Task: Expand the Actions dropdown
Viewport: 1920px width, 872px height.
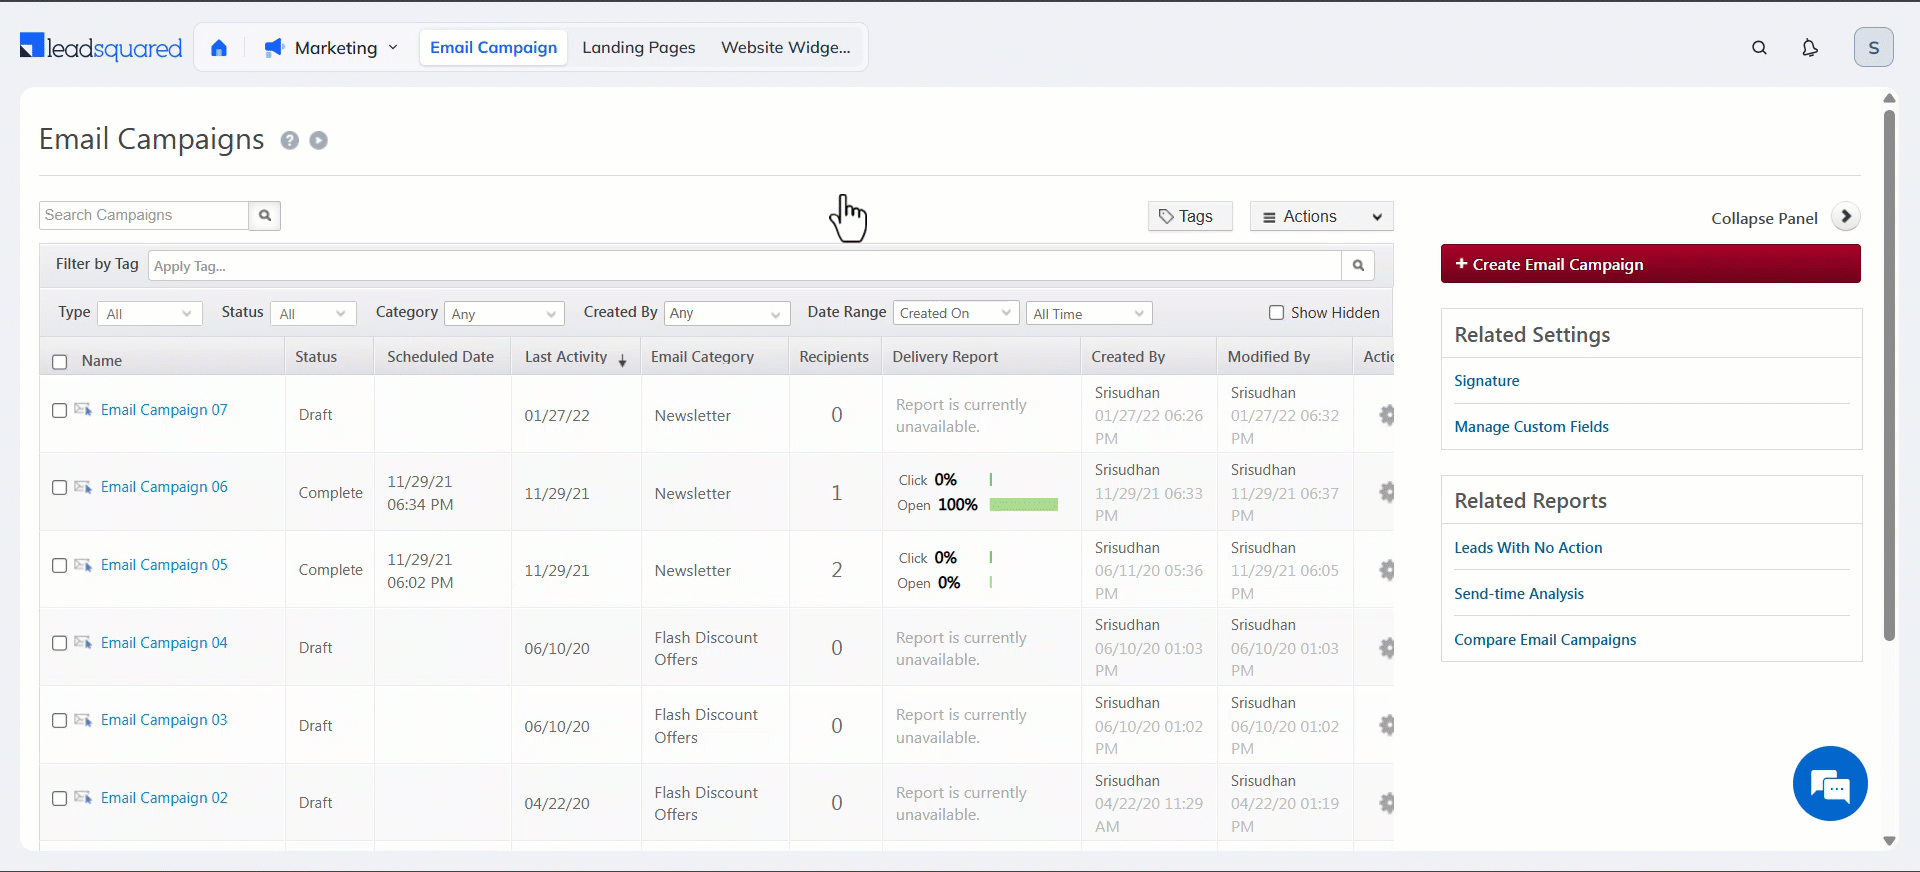Action: [1321, 217]
